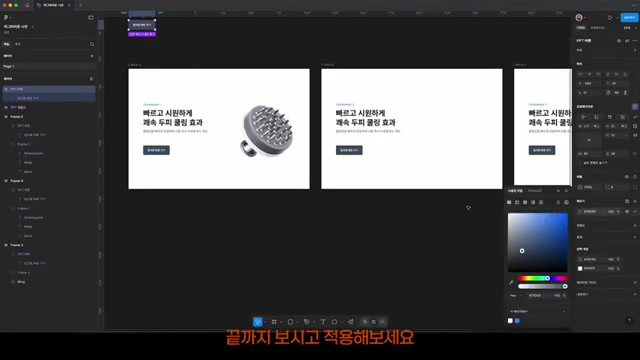This screenshot has width=640, height=360.
Task: Toggle the left sidebar collapse icon
Action: 91,18
